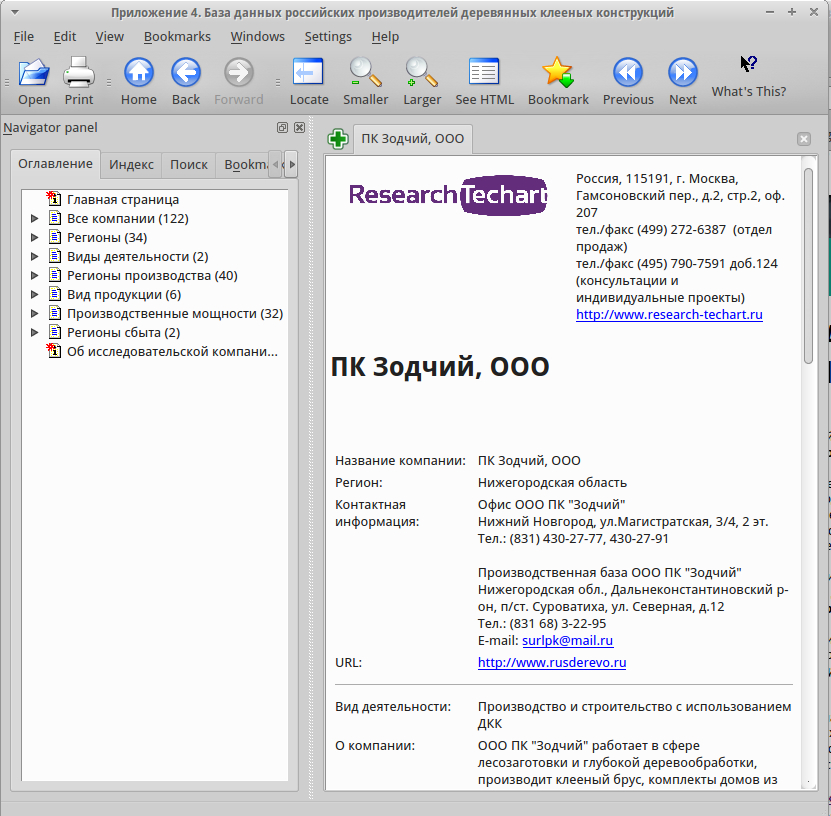Viewport: 831px width, 816px height.
Task: Select the ПК Зодчий, ООО document tab
Action: (x=412, y=139)
